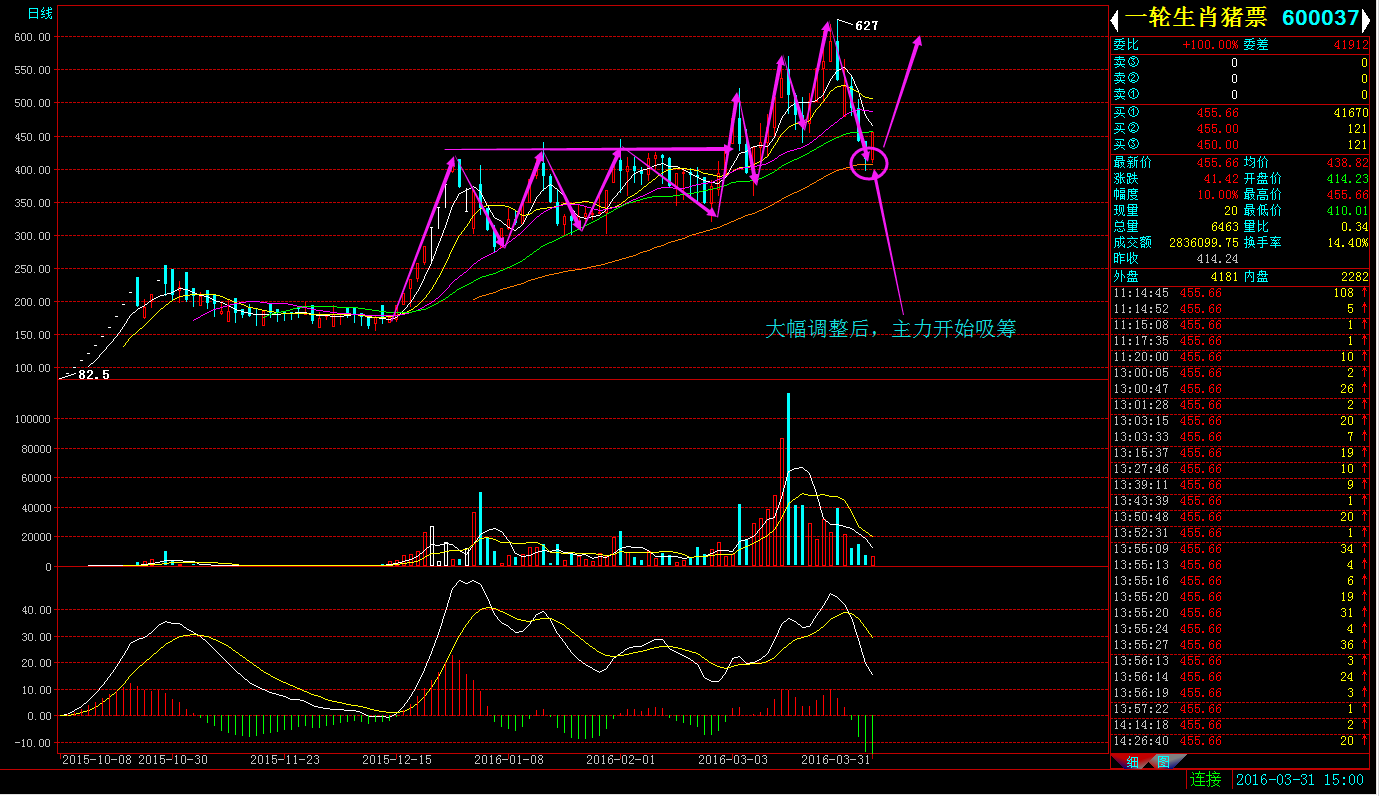Select the 委比 +100.00% value
The image size is (1379, 796).
point(1210,45)
